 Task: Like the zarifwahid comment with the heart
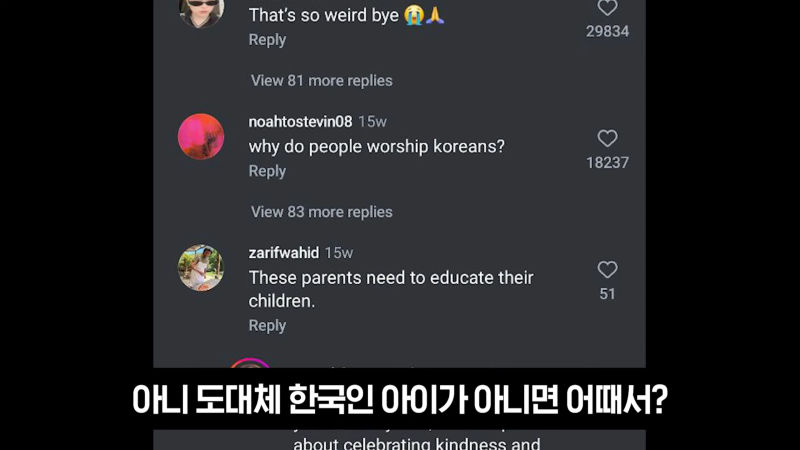(607, 269)
